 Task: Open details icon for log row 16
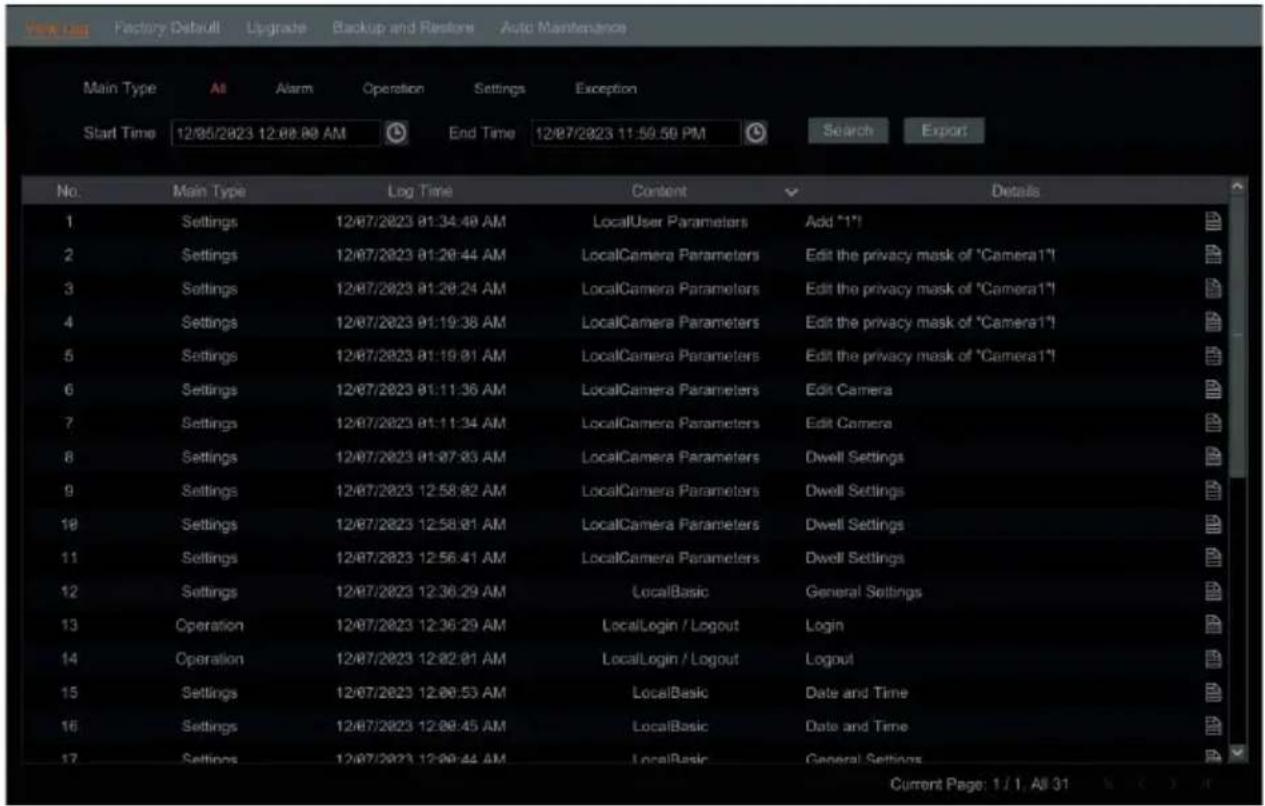pos(1213,726)
